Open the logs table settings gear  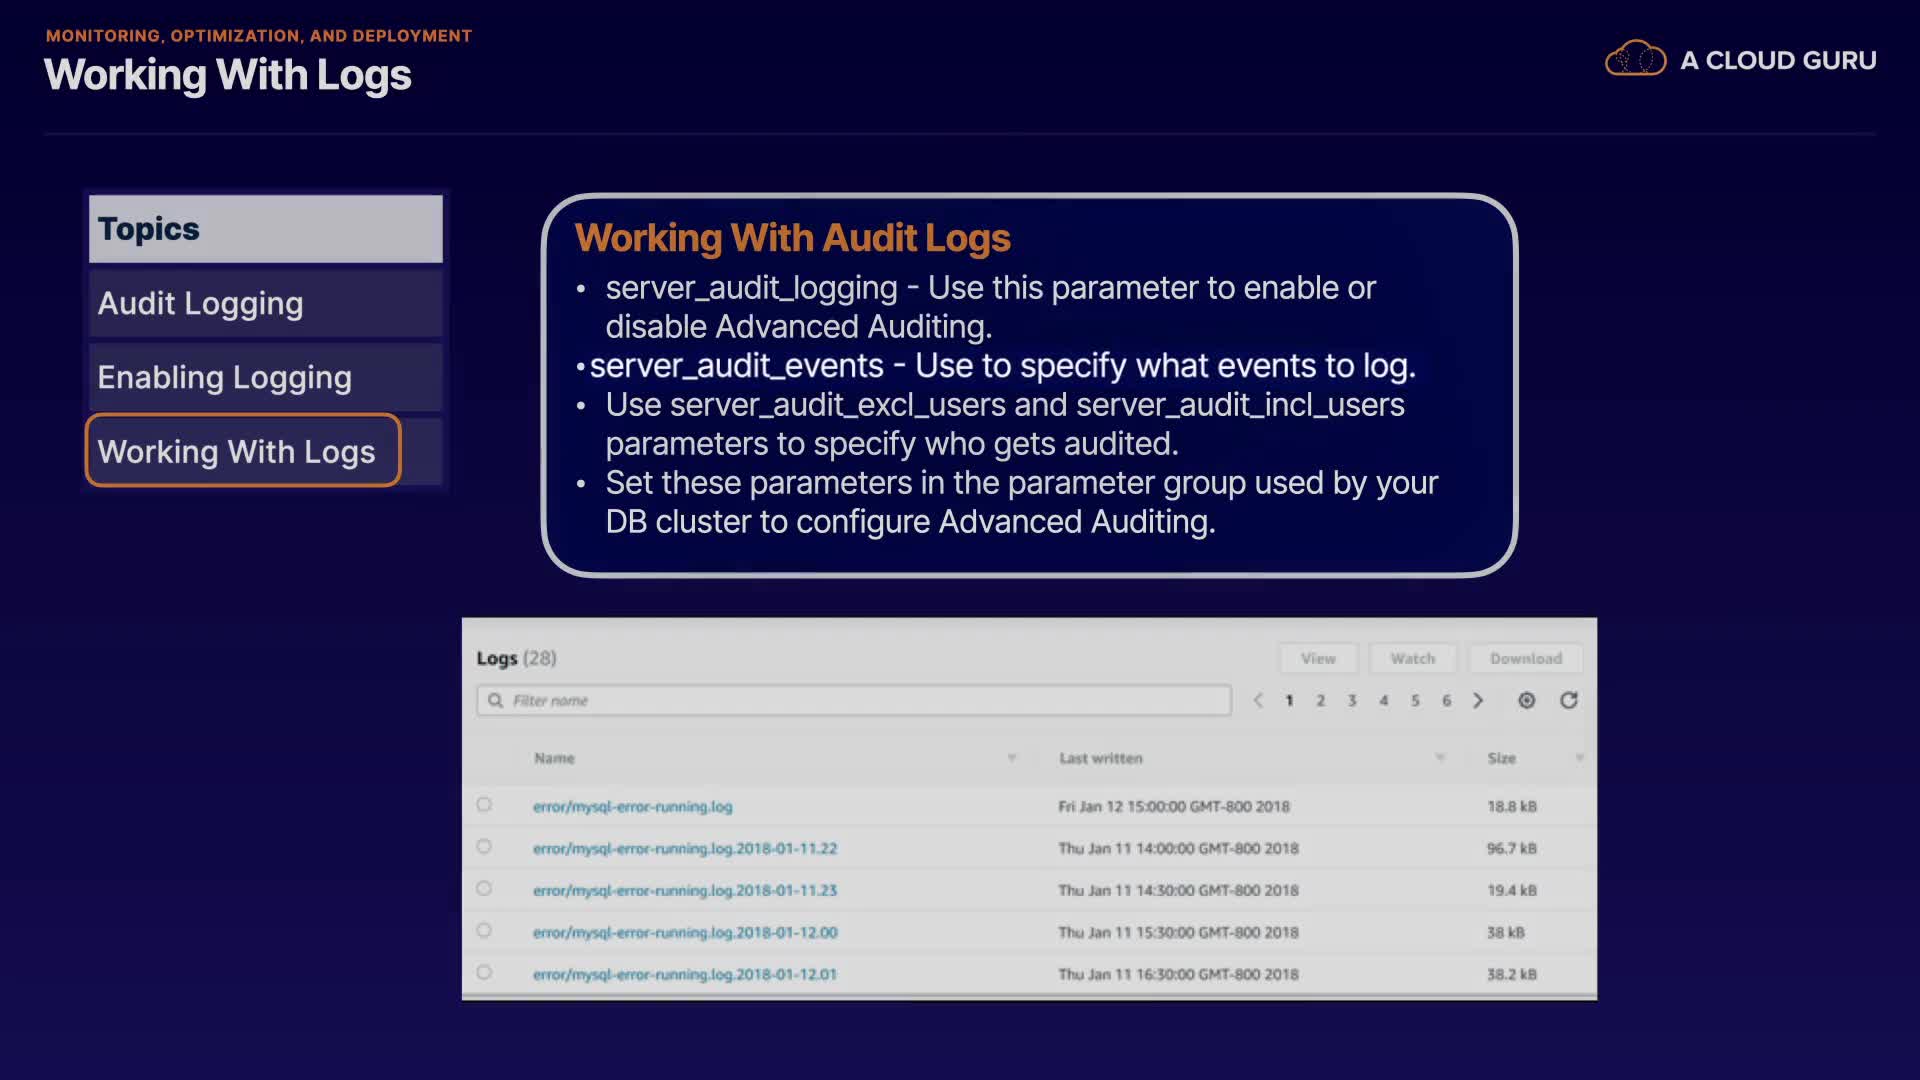pyautogui.click(x=1526, y=700)
